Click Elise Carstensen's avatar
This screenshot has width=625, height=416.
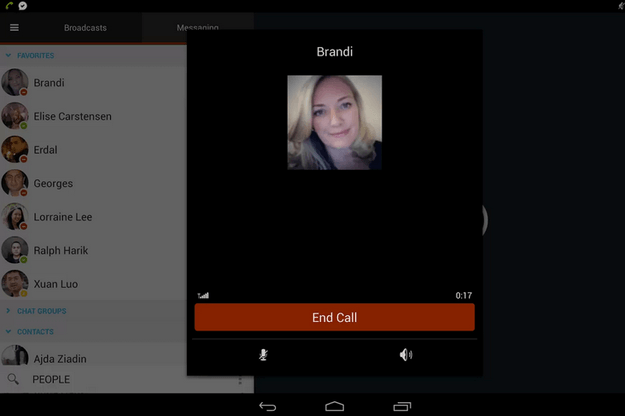point(15,116)
